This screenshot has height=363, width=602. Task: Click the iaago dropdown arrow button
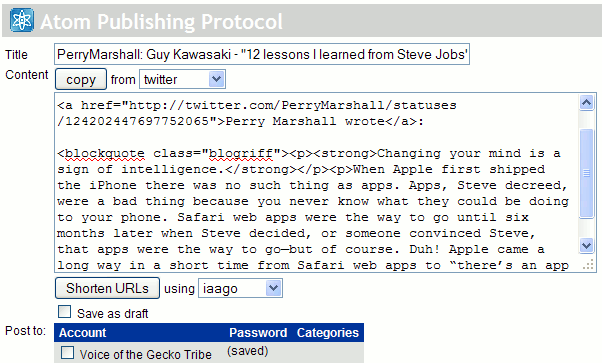click(x=273, y=288)
